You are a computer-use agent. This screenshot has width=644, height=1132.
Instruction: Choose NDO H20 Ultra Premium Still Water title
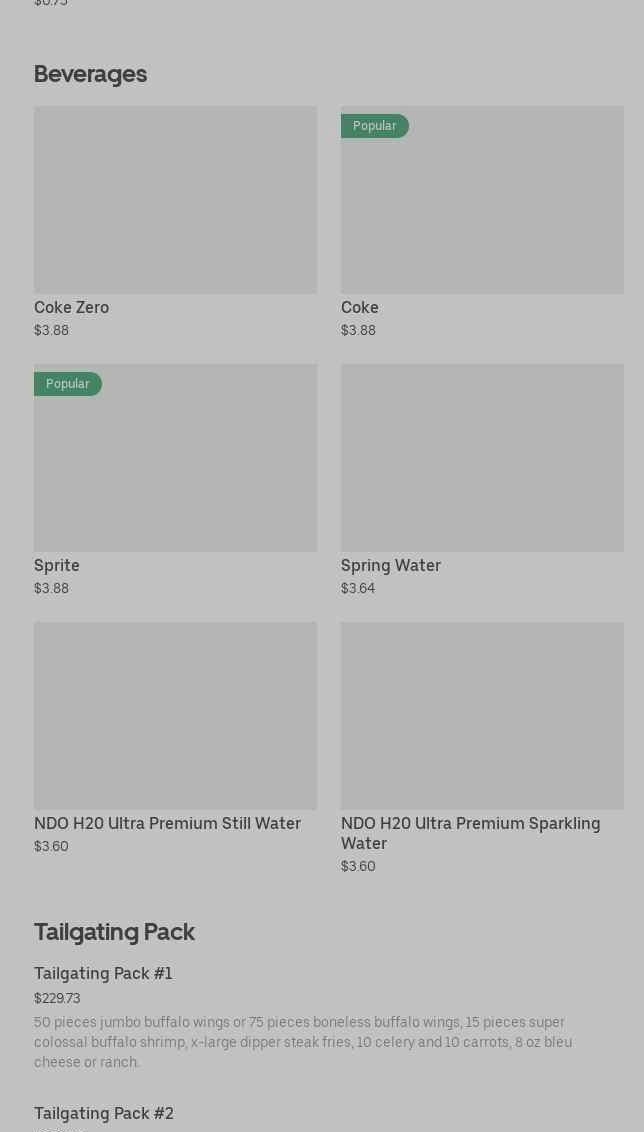(x=167, y=823)
